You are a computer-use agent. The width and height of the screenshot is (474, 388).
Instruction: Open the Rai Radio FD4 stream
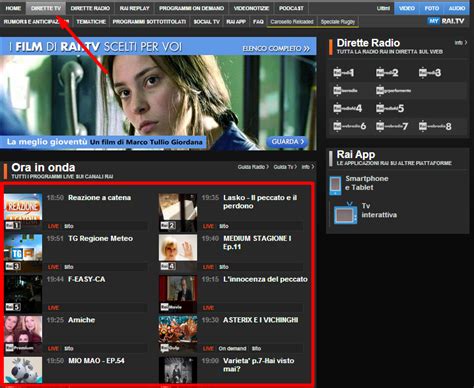[x=348, y=108]
